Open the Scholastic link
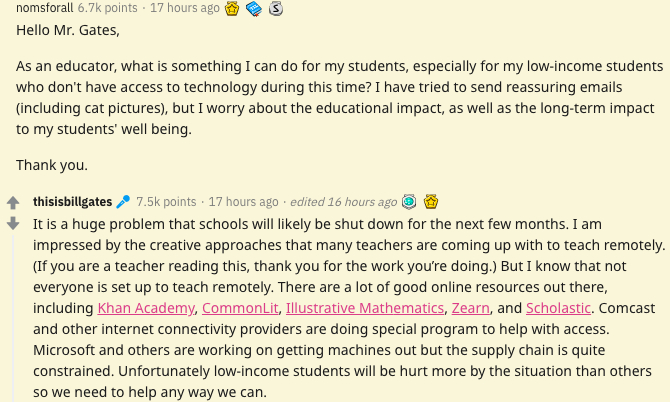This screenshot has width=670, height=402. pos(559,308)
